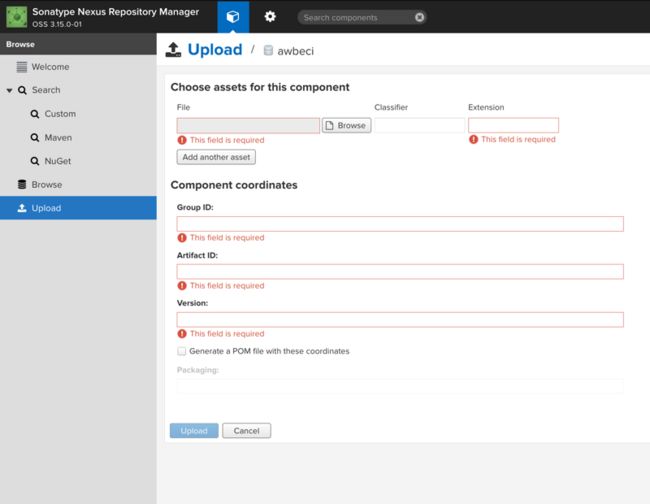Select Custom search in sidebar

(x=60, y=114)
